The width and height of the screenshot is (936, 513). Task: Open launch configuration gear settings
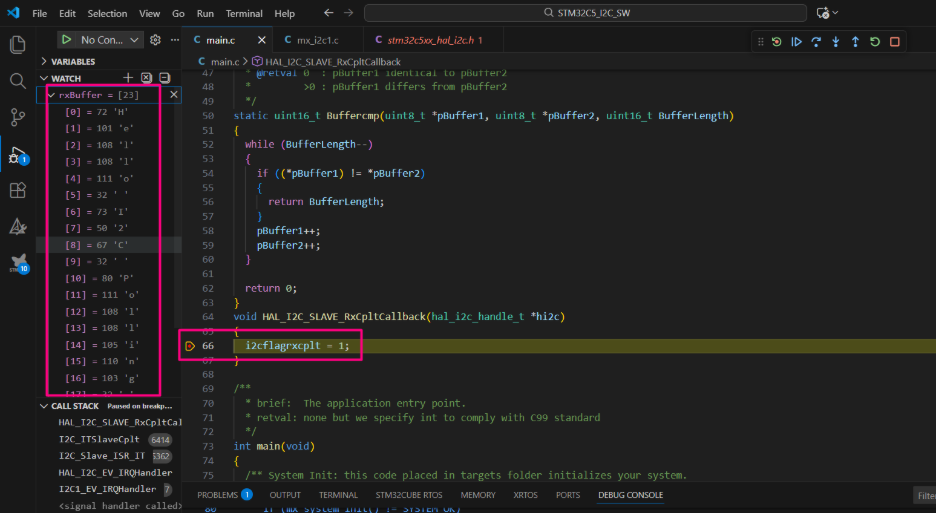[x=155, y=40]
